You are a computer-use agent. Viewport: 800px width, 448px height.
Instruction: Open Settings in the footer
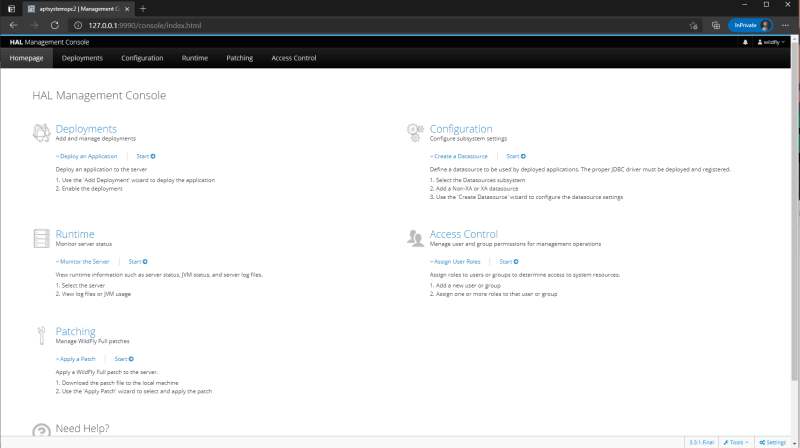tap(772, 442)
